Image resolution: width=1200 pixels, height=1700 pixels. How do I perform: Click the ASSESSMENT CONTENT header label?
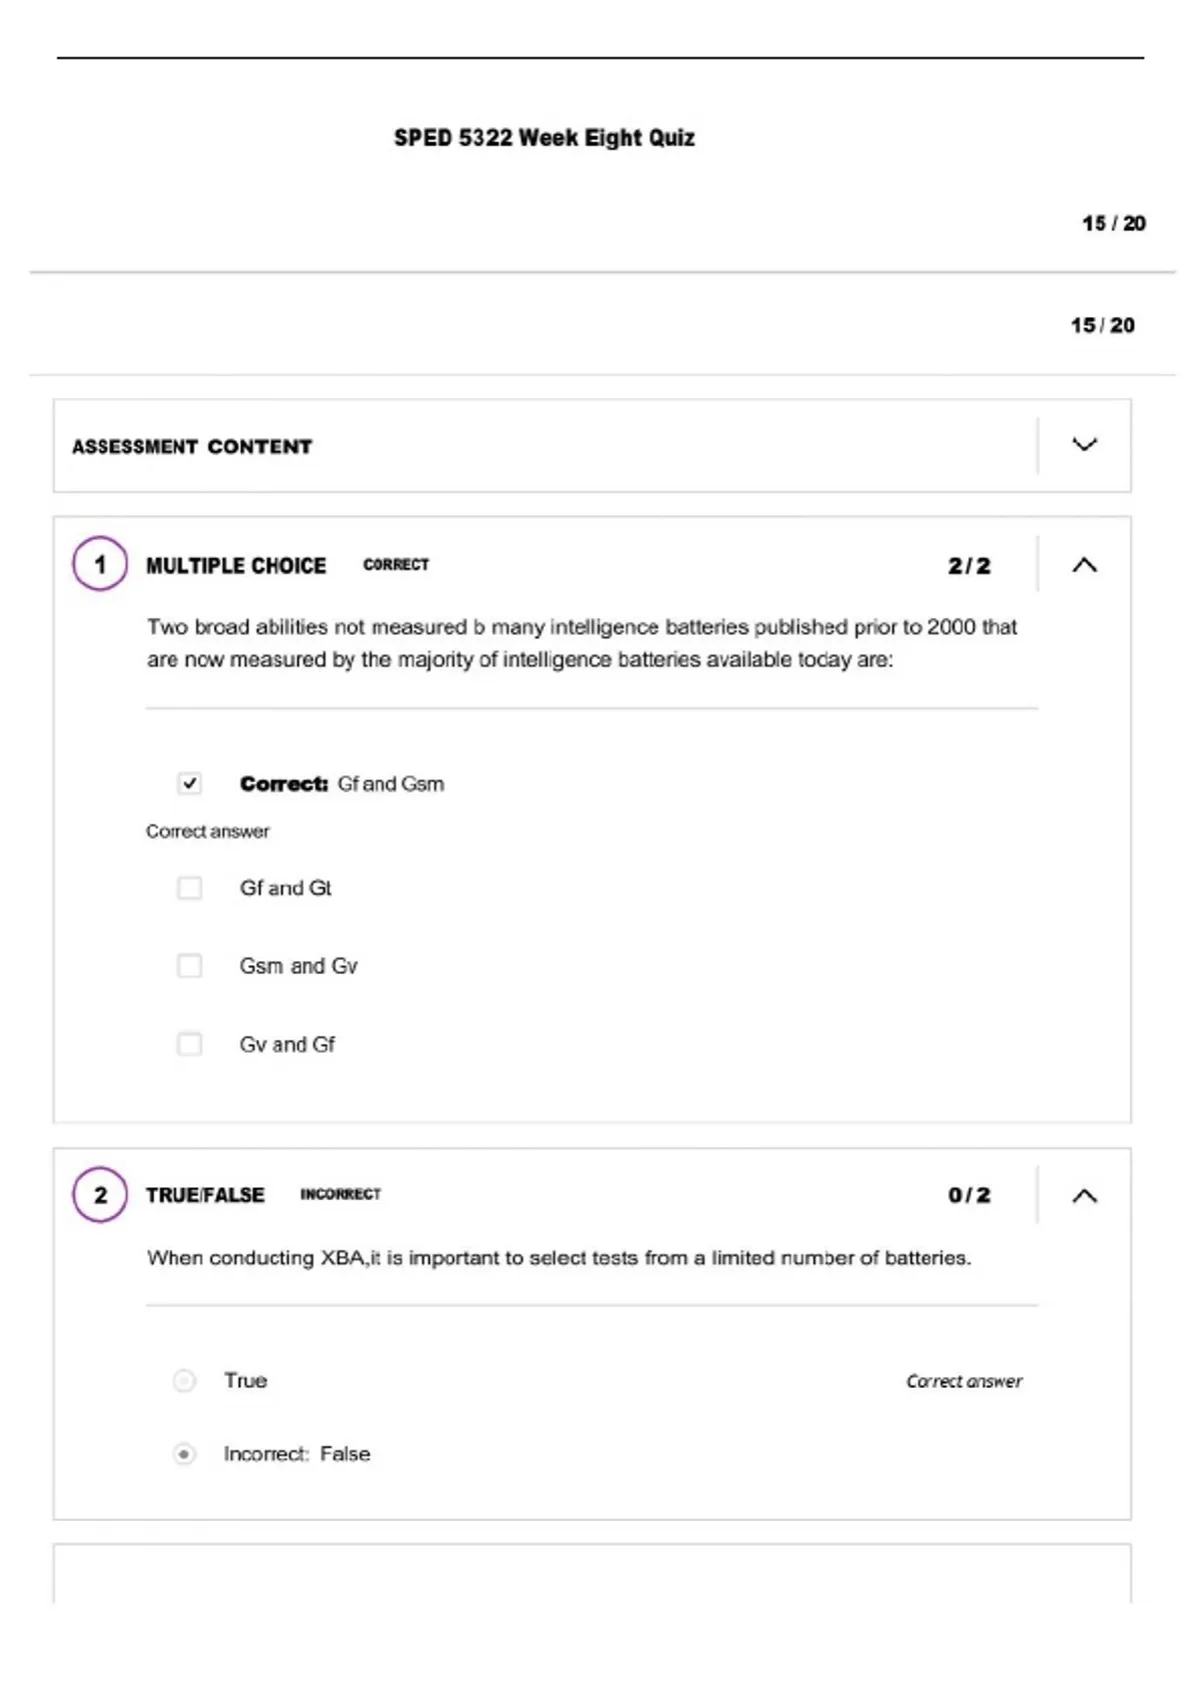(x=192, y=447)
